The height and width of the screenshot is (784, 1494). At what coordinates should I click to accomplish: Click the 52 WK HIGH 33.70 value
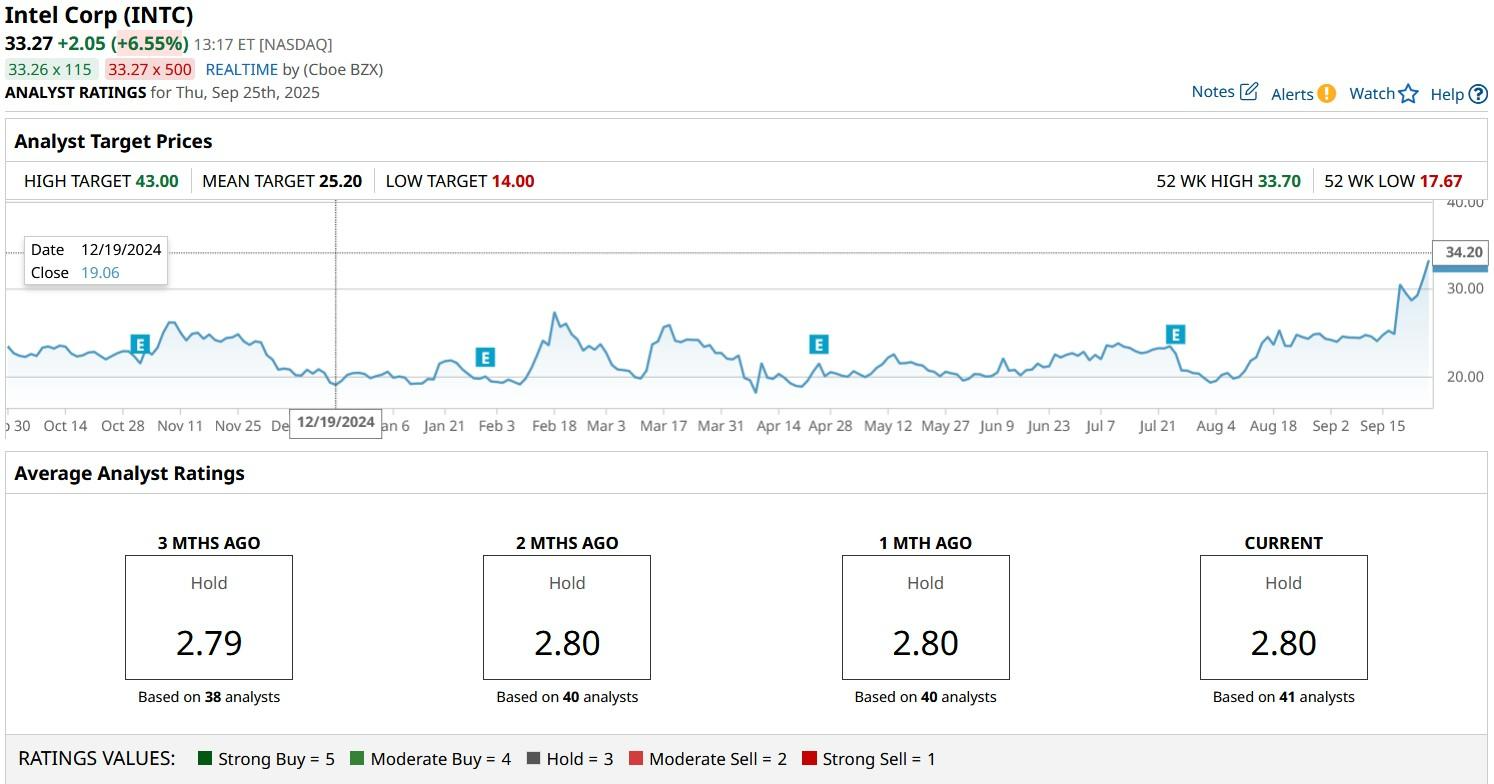point(1279,181)
